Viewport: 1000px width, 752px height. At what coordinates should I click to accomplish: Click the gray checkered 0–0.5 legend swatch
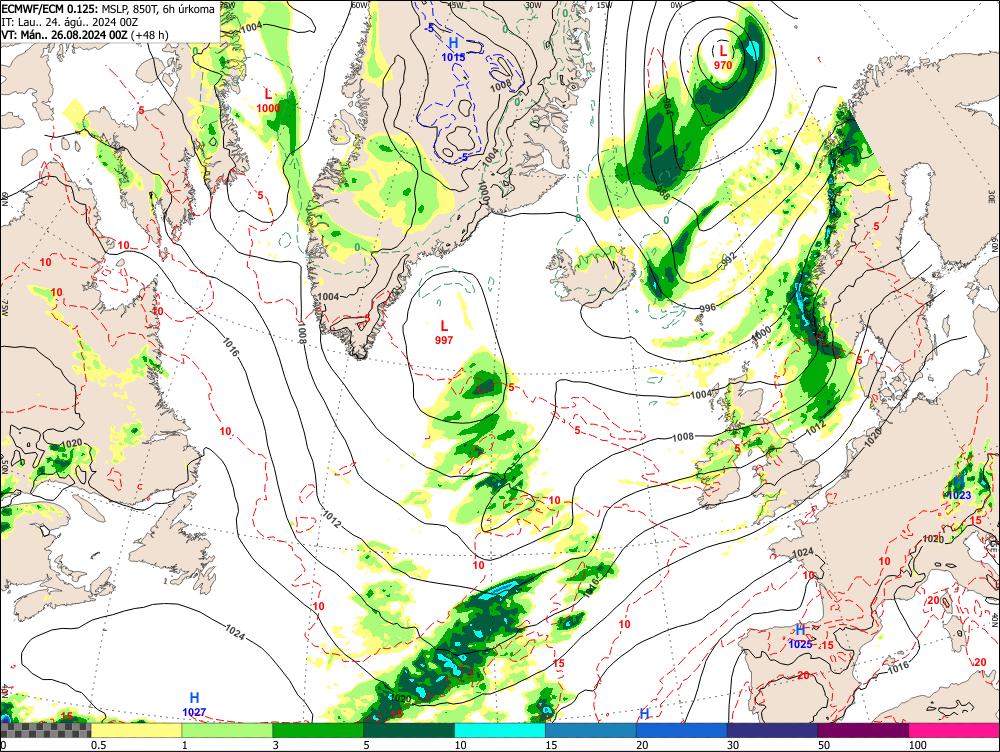45,730
